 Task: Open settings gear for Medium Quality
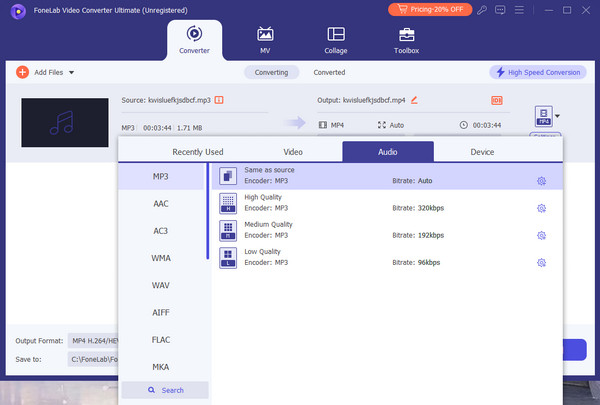[541, 235]
